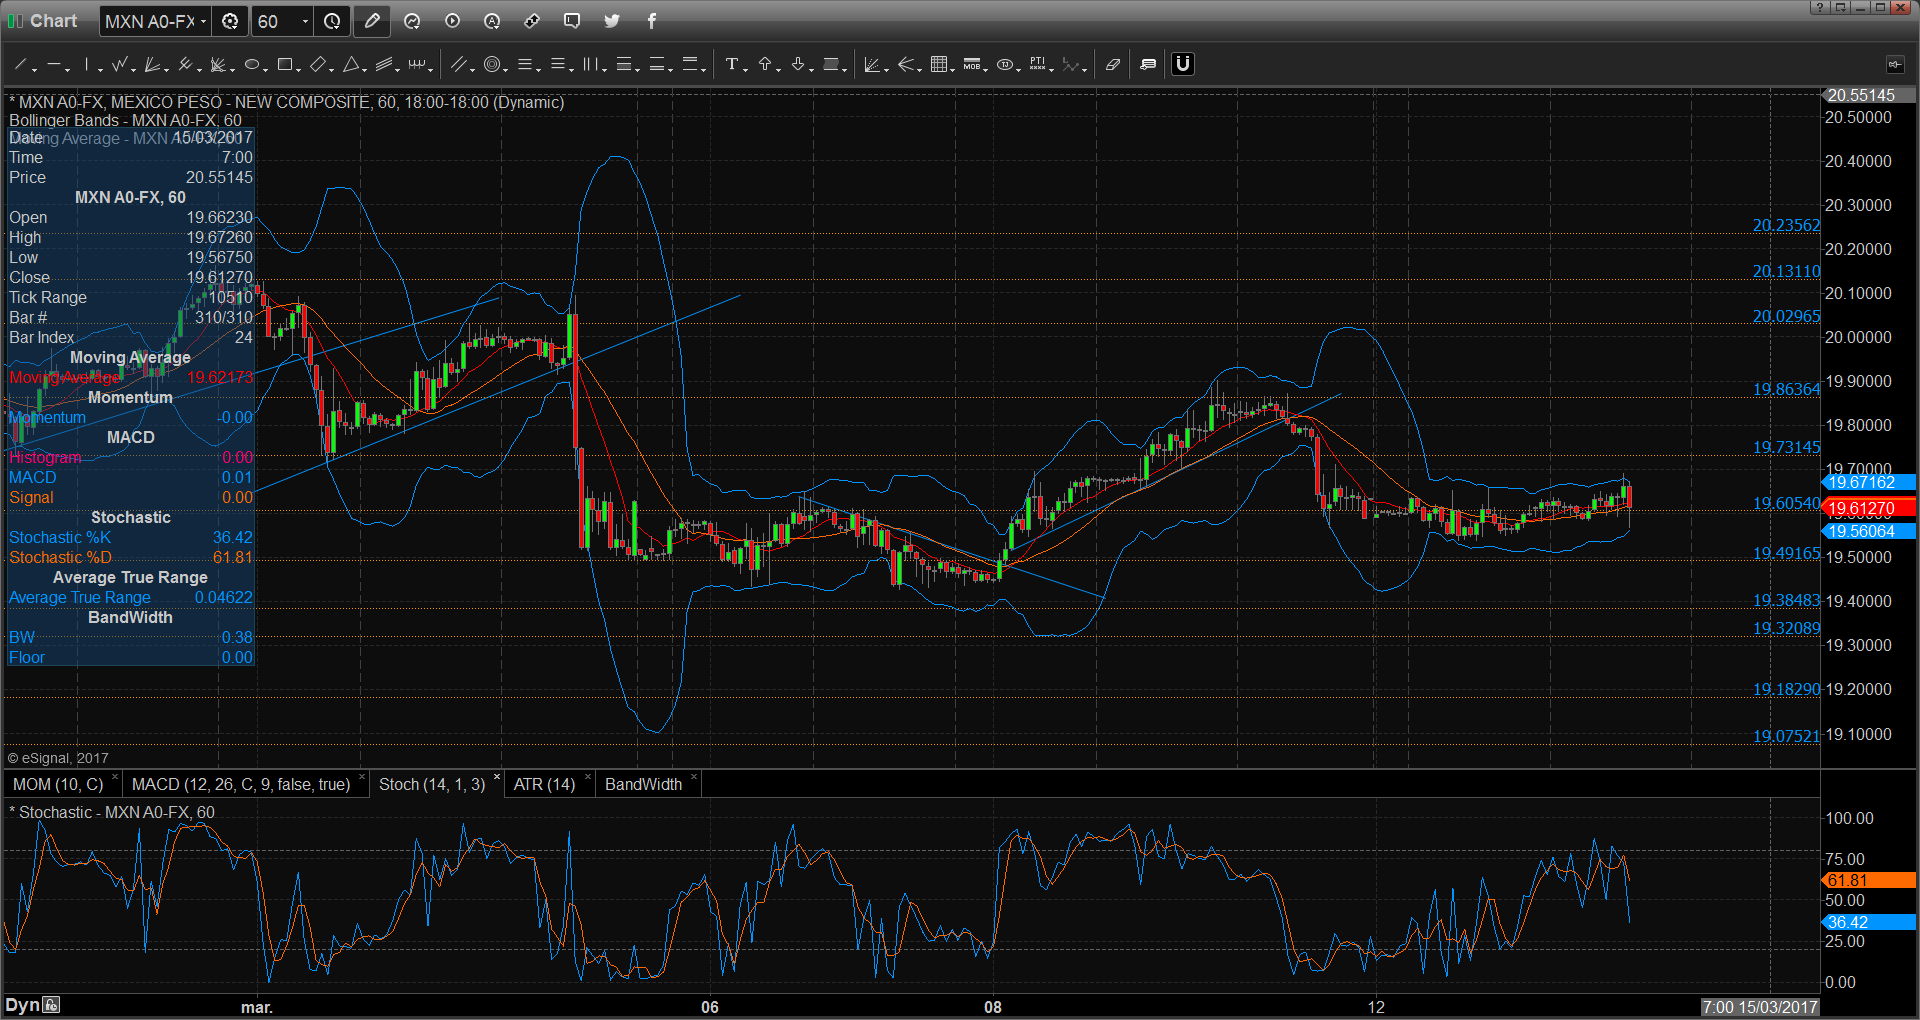Select the text annotation T tool
Screen dimensions: 1920x1020
(x=731, y=65)
